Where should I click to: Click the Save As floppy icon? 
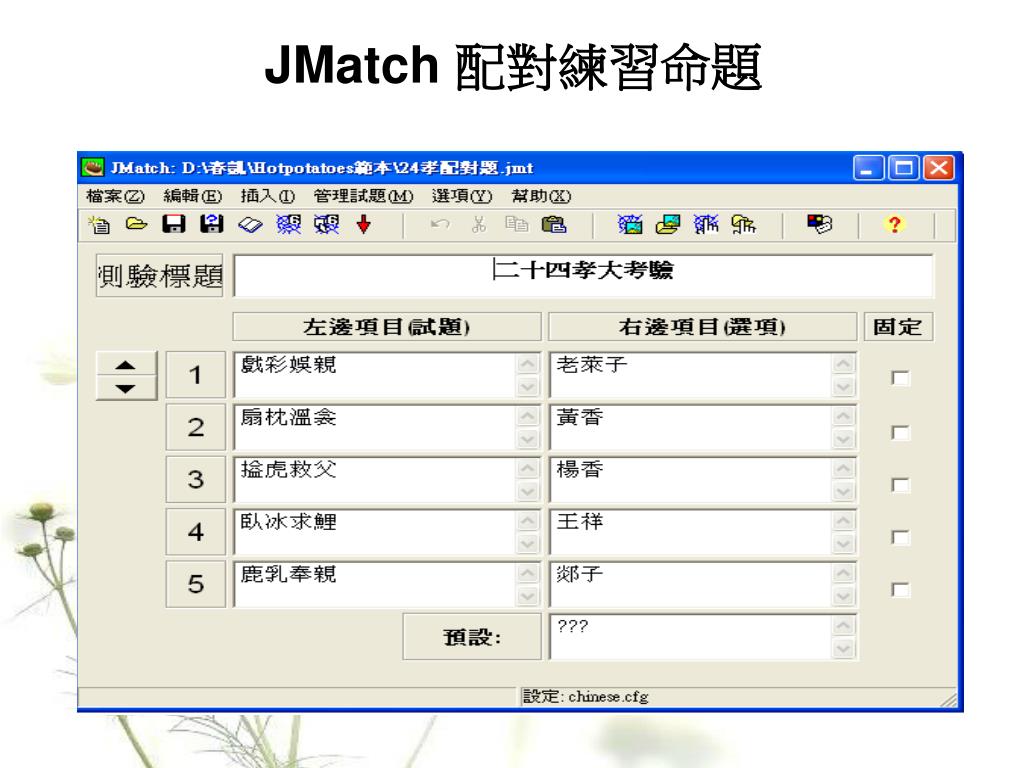212,224
